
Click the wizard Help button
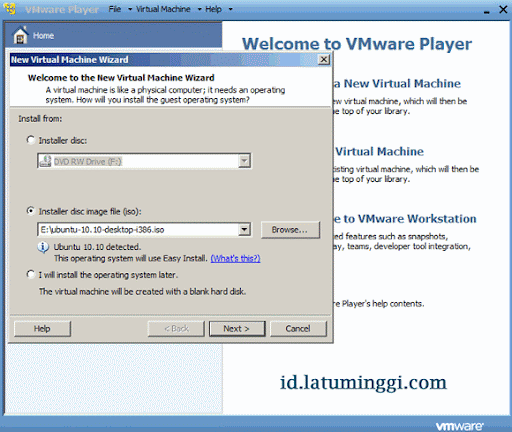(x=42, y=329)
